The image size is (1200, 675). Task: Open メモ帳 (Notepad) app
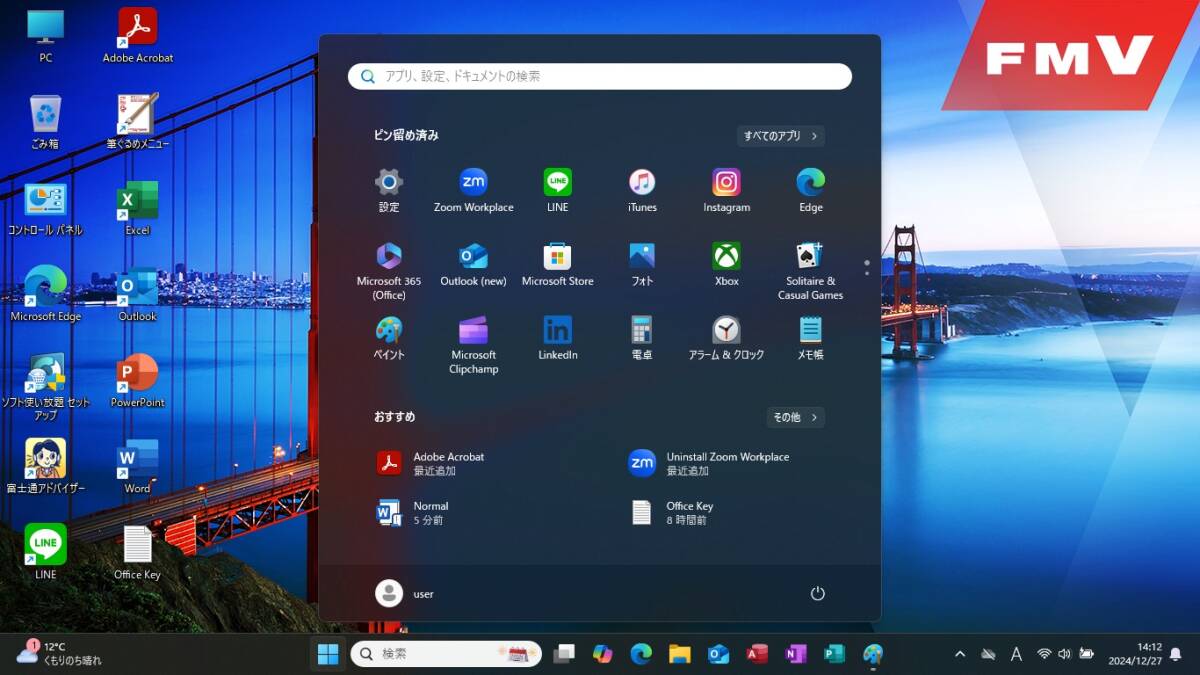811,338
